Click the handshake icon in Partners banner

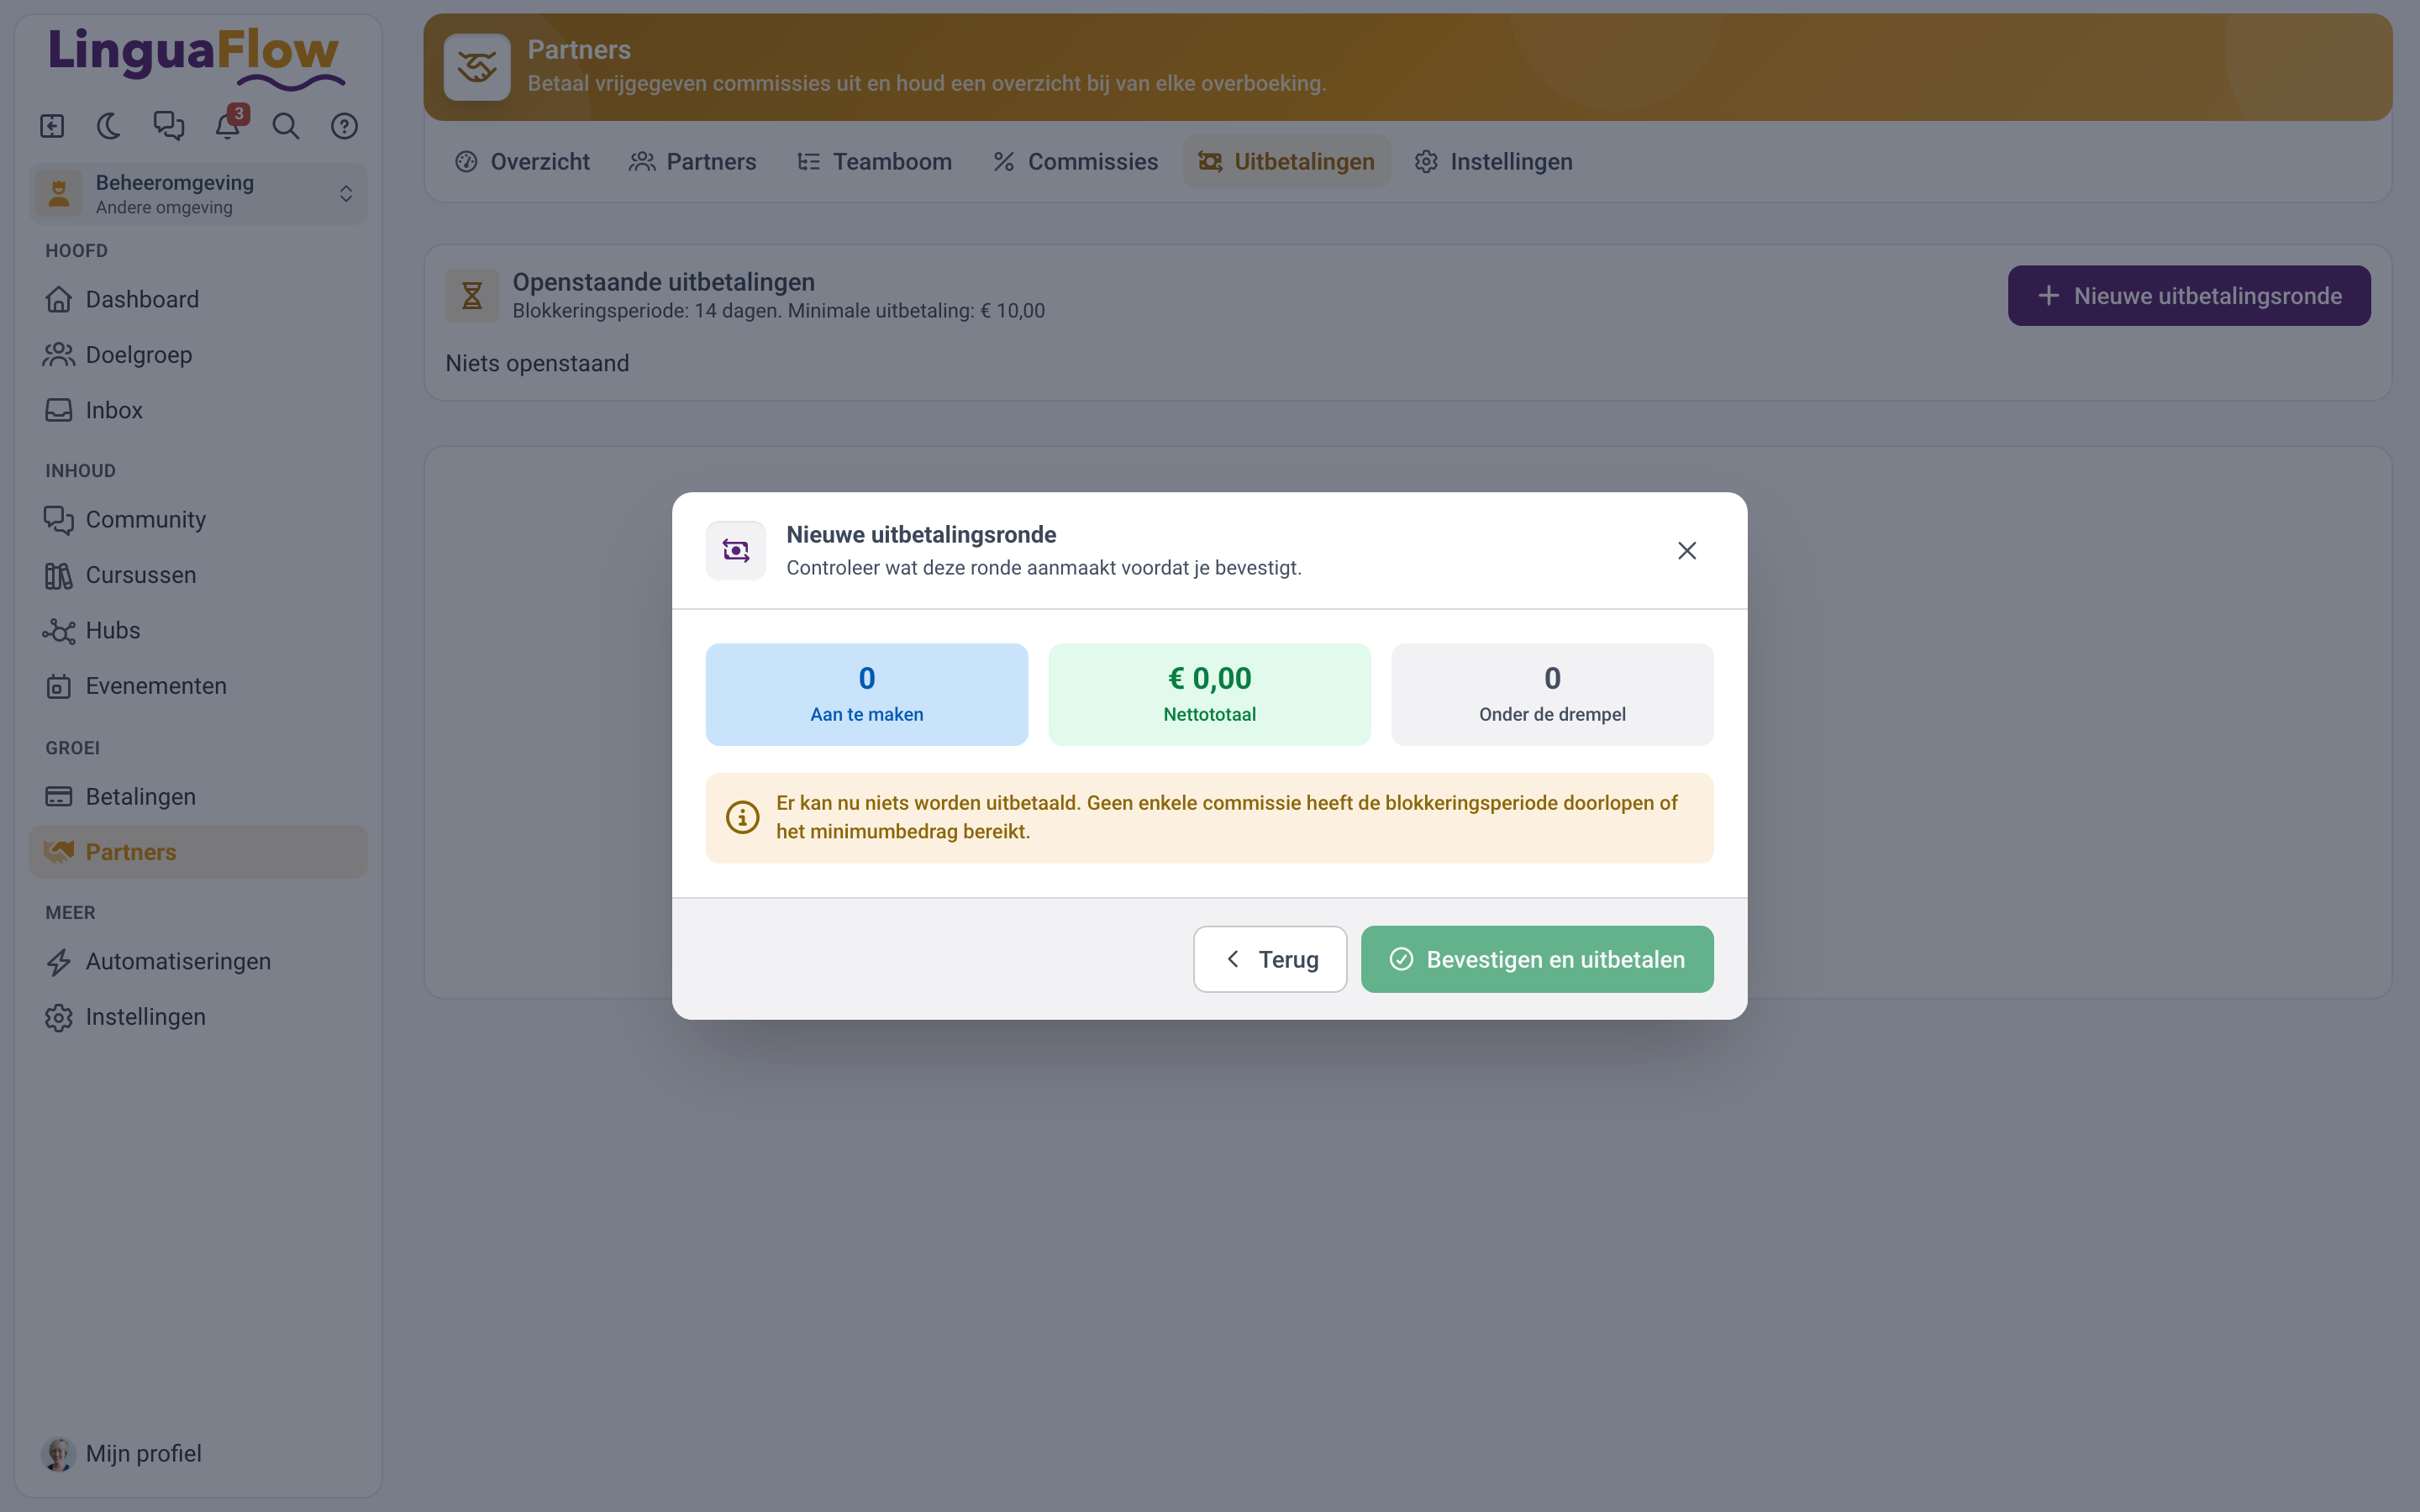pos(477,68)
